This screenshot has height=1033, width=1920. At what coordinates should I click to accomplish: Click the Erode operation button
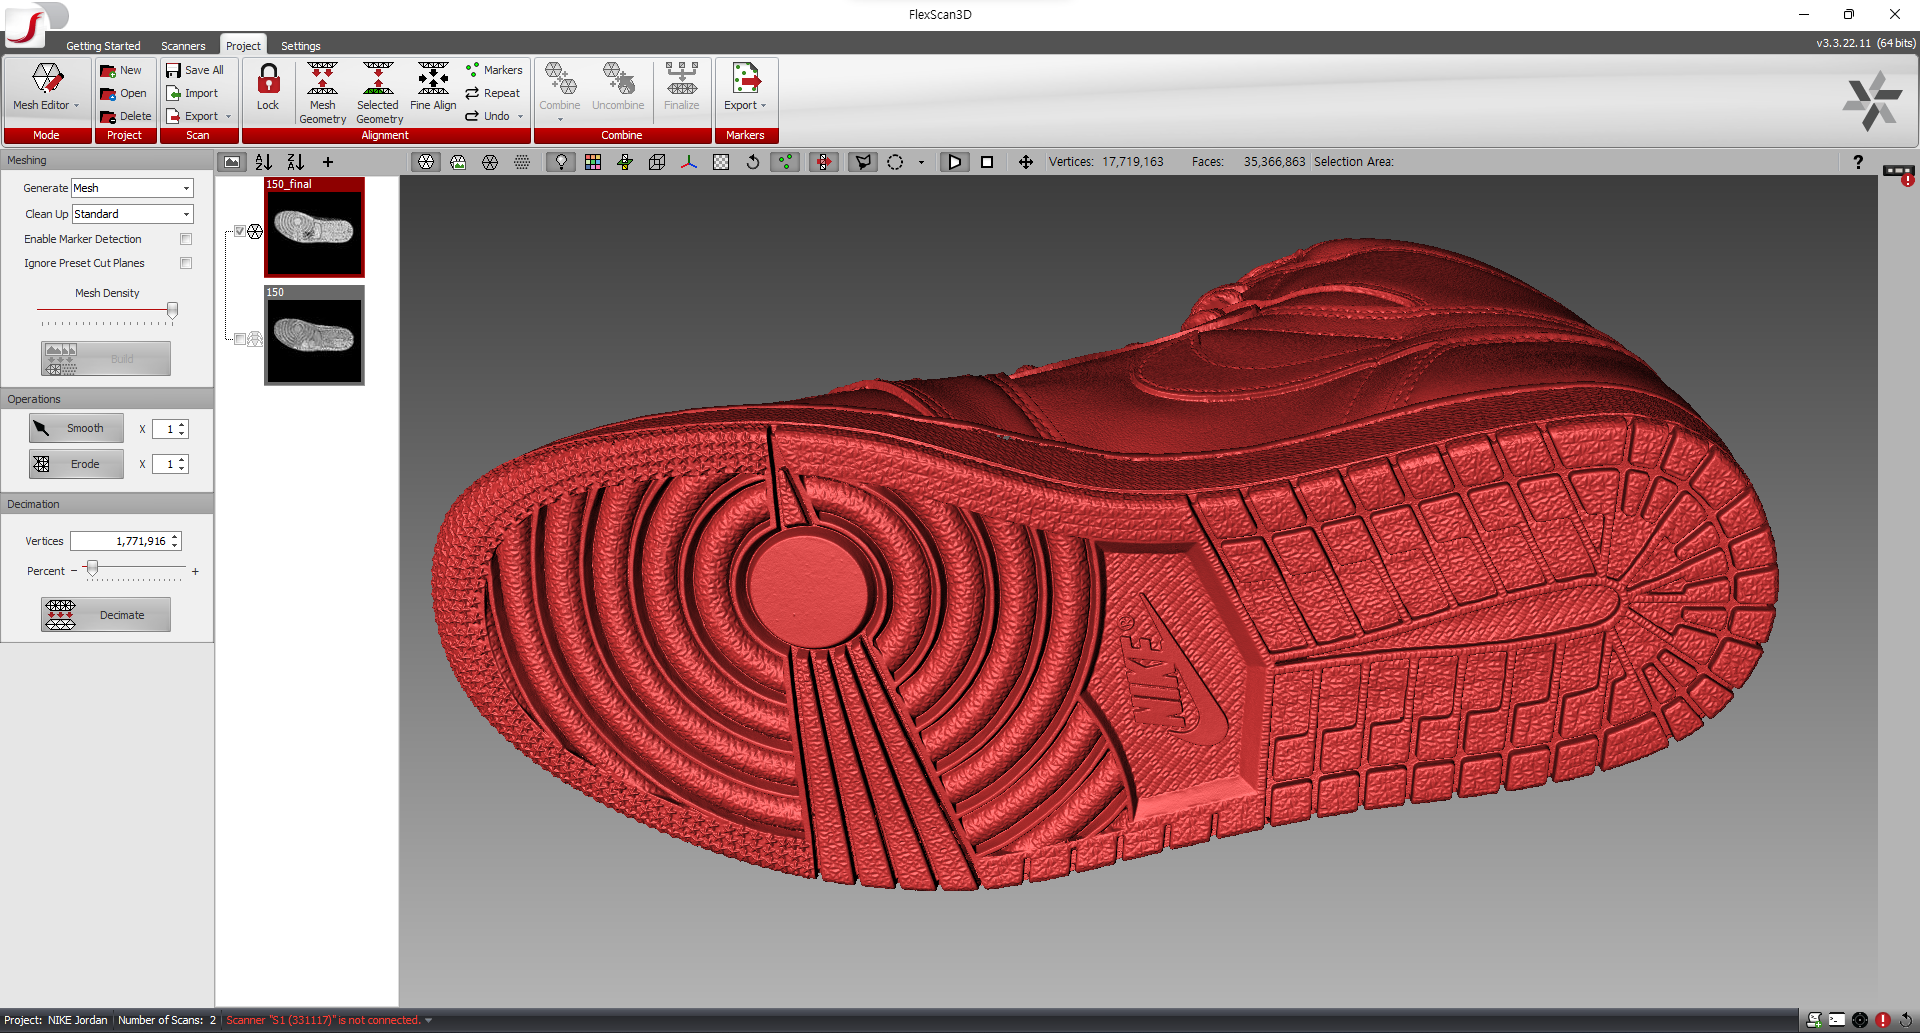pyautogui.click(x=77, y=464)
